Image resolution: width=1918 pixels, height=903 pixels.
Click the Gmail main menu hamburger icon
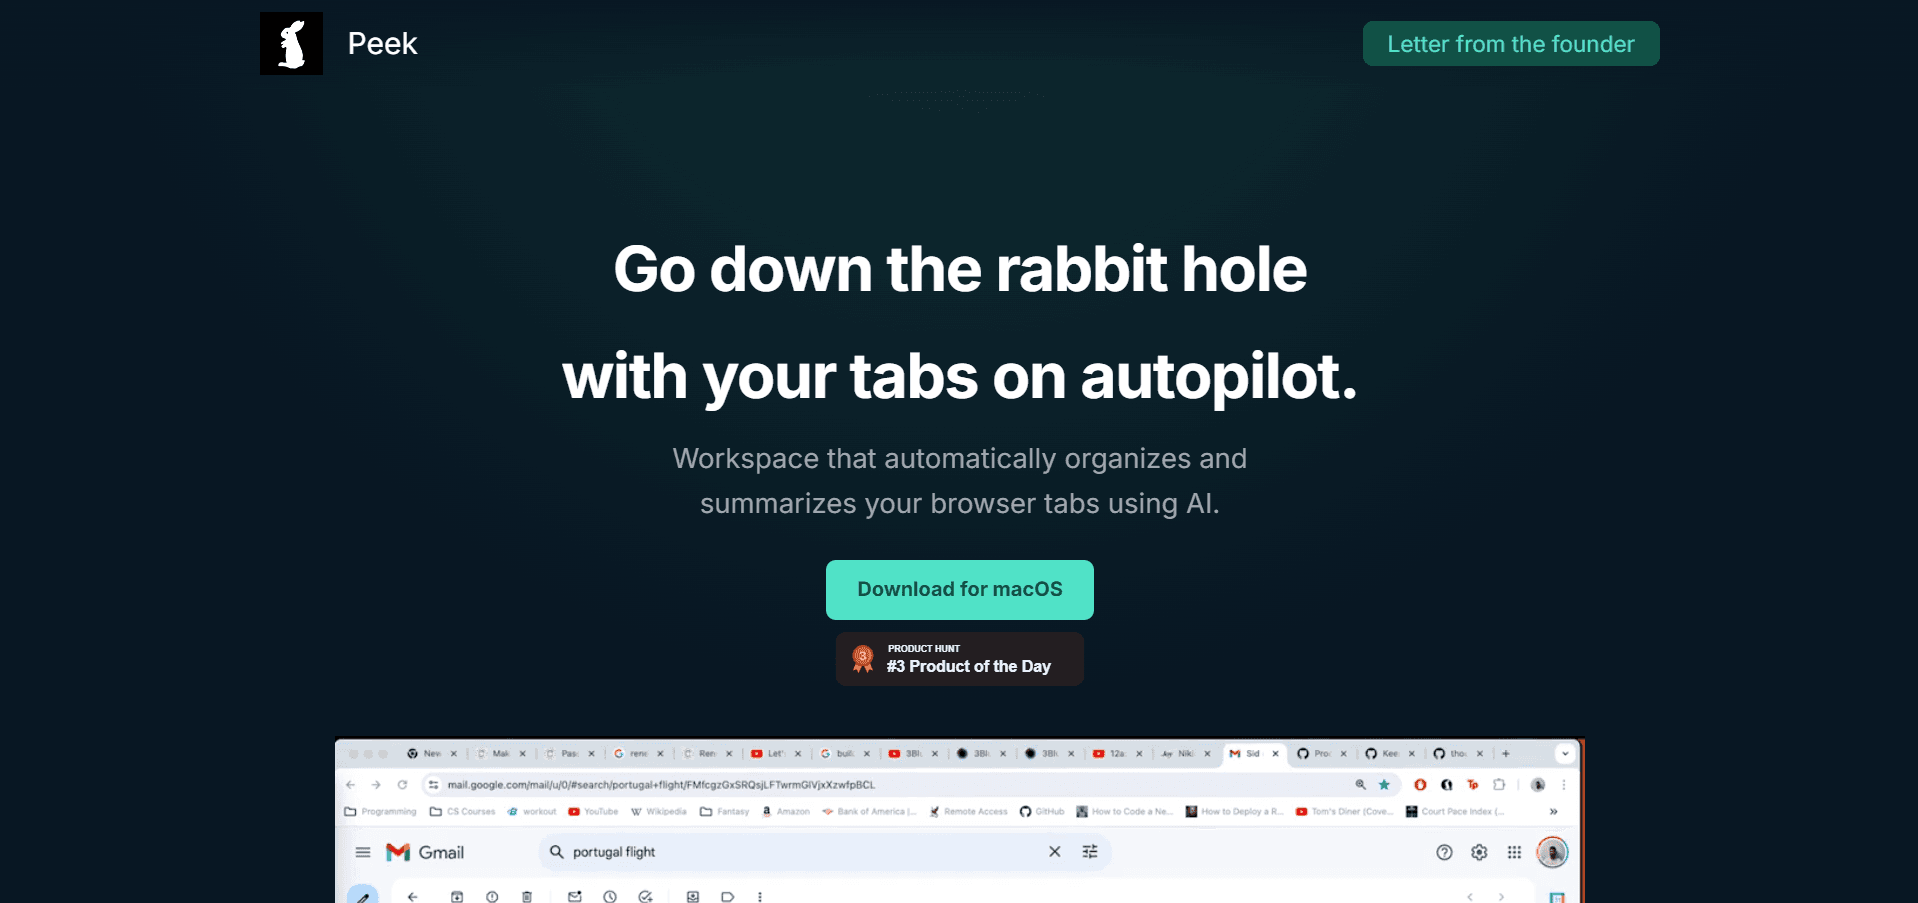pos(363,852)
